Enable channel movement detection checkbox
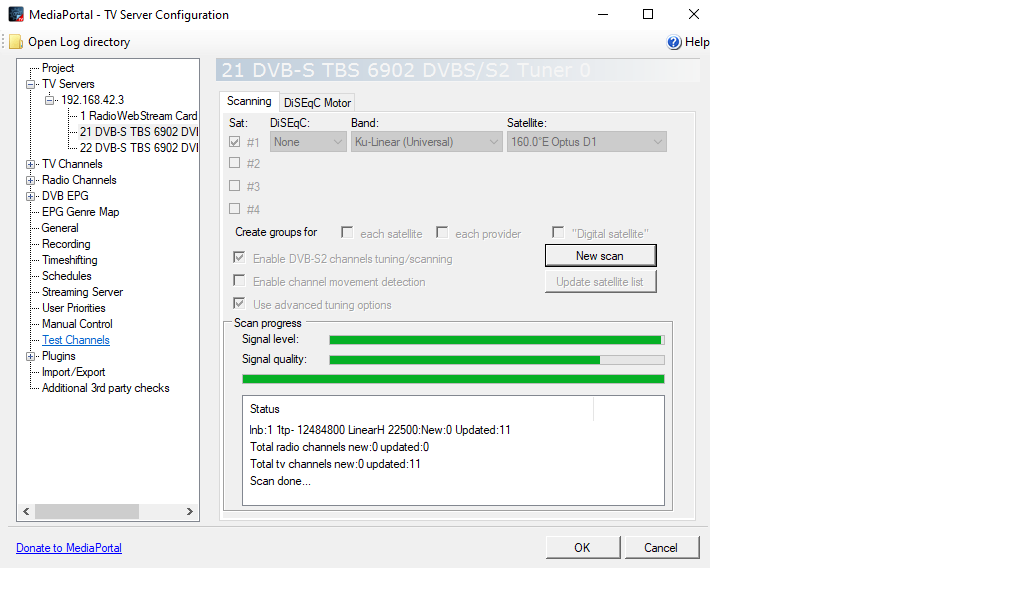Image resolution: width=1027 pixels, height=614 pixels. 239,282
